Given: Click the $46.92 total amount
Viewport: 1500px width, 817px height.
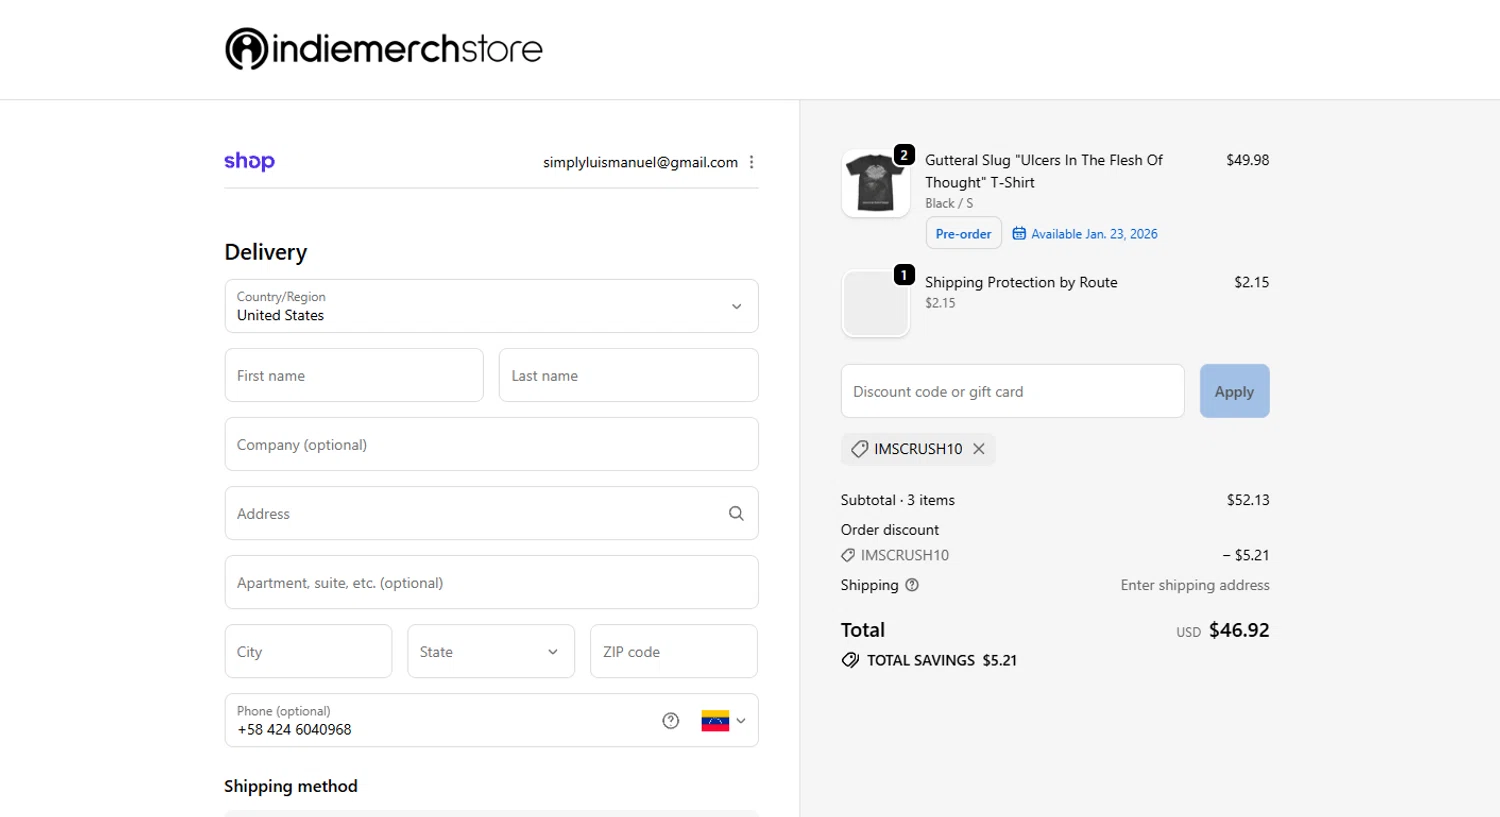Looking at the screenshot, I should (x=1239, y=630).
